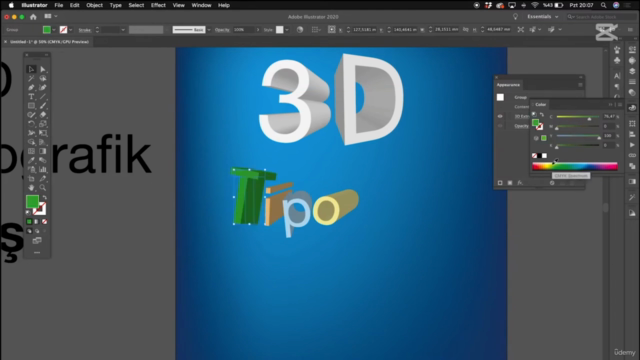Click the CMYK spectrum color bar
Screen dimensions: 640x360
(575, 166)
